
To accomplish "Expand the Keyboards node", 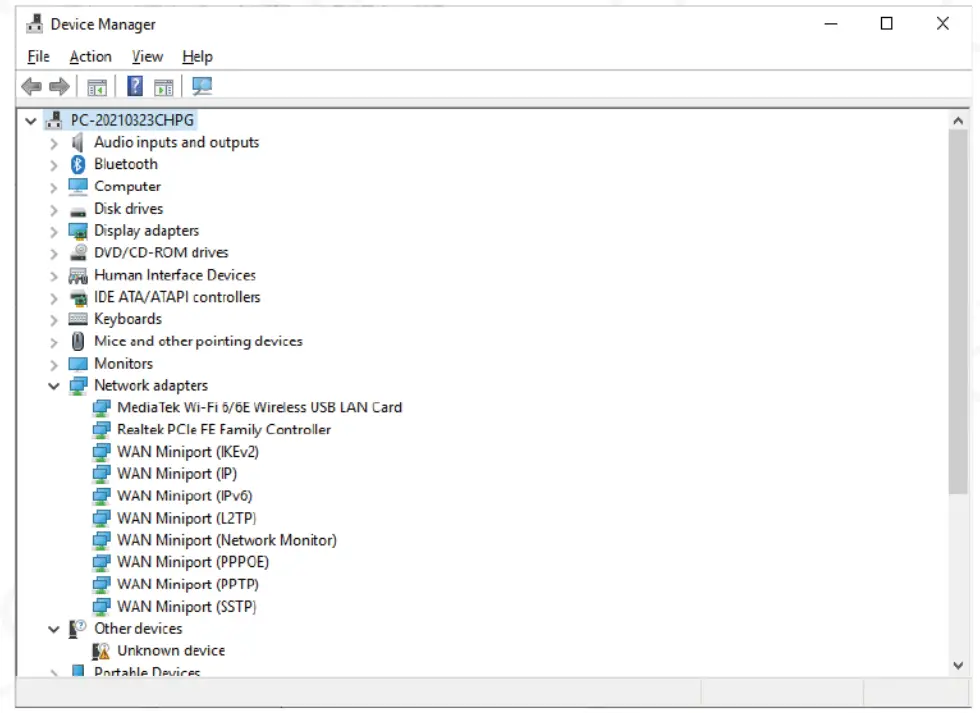I will click(x=54, y=320).
